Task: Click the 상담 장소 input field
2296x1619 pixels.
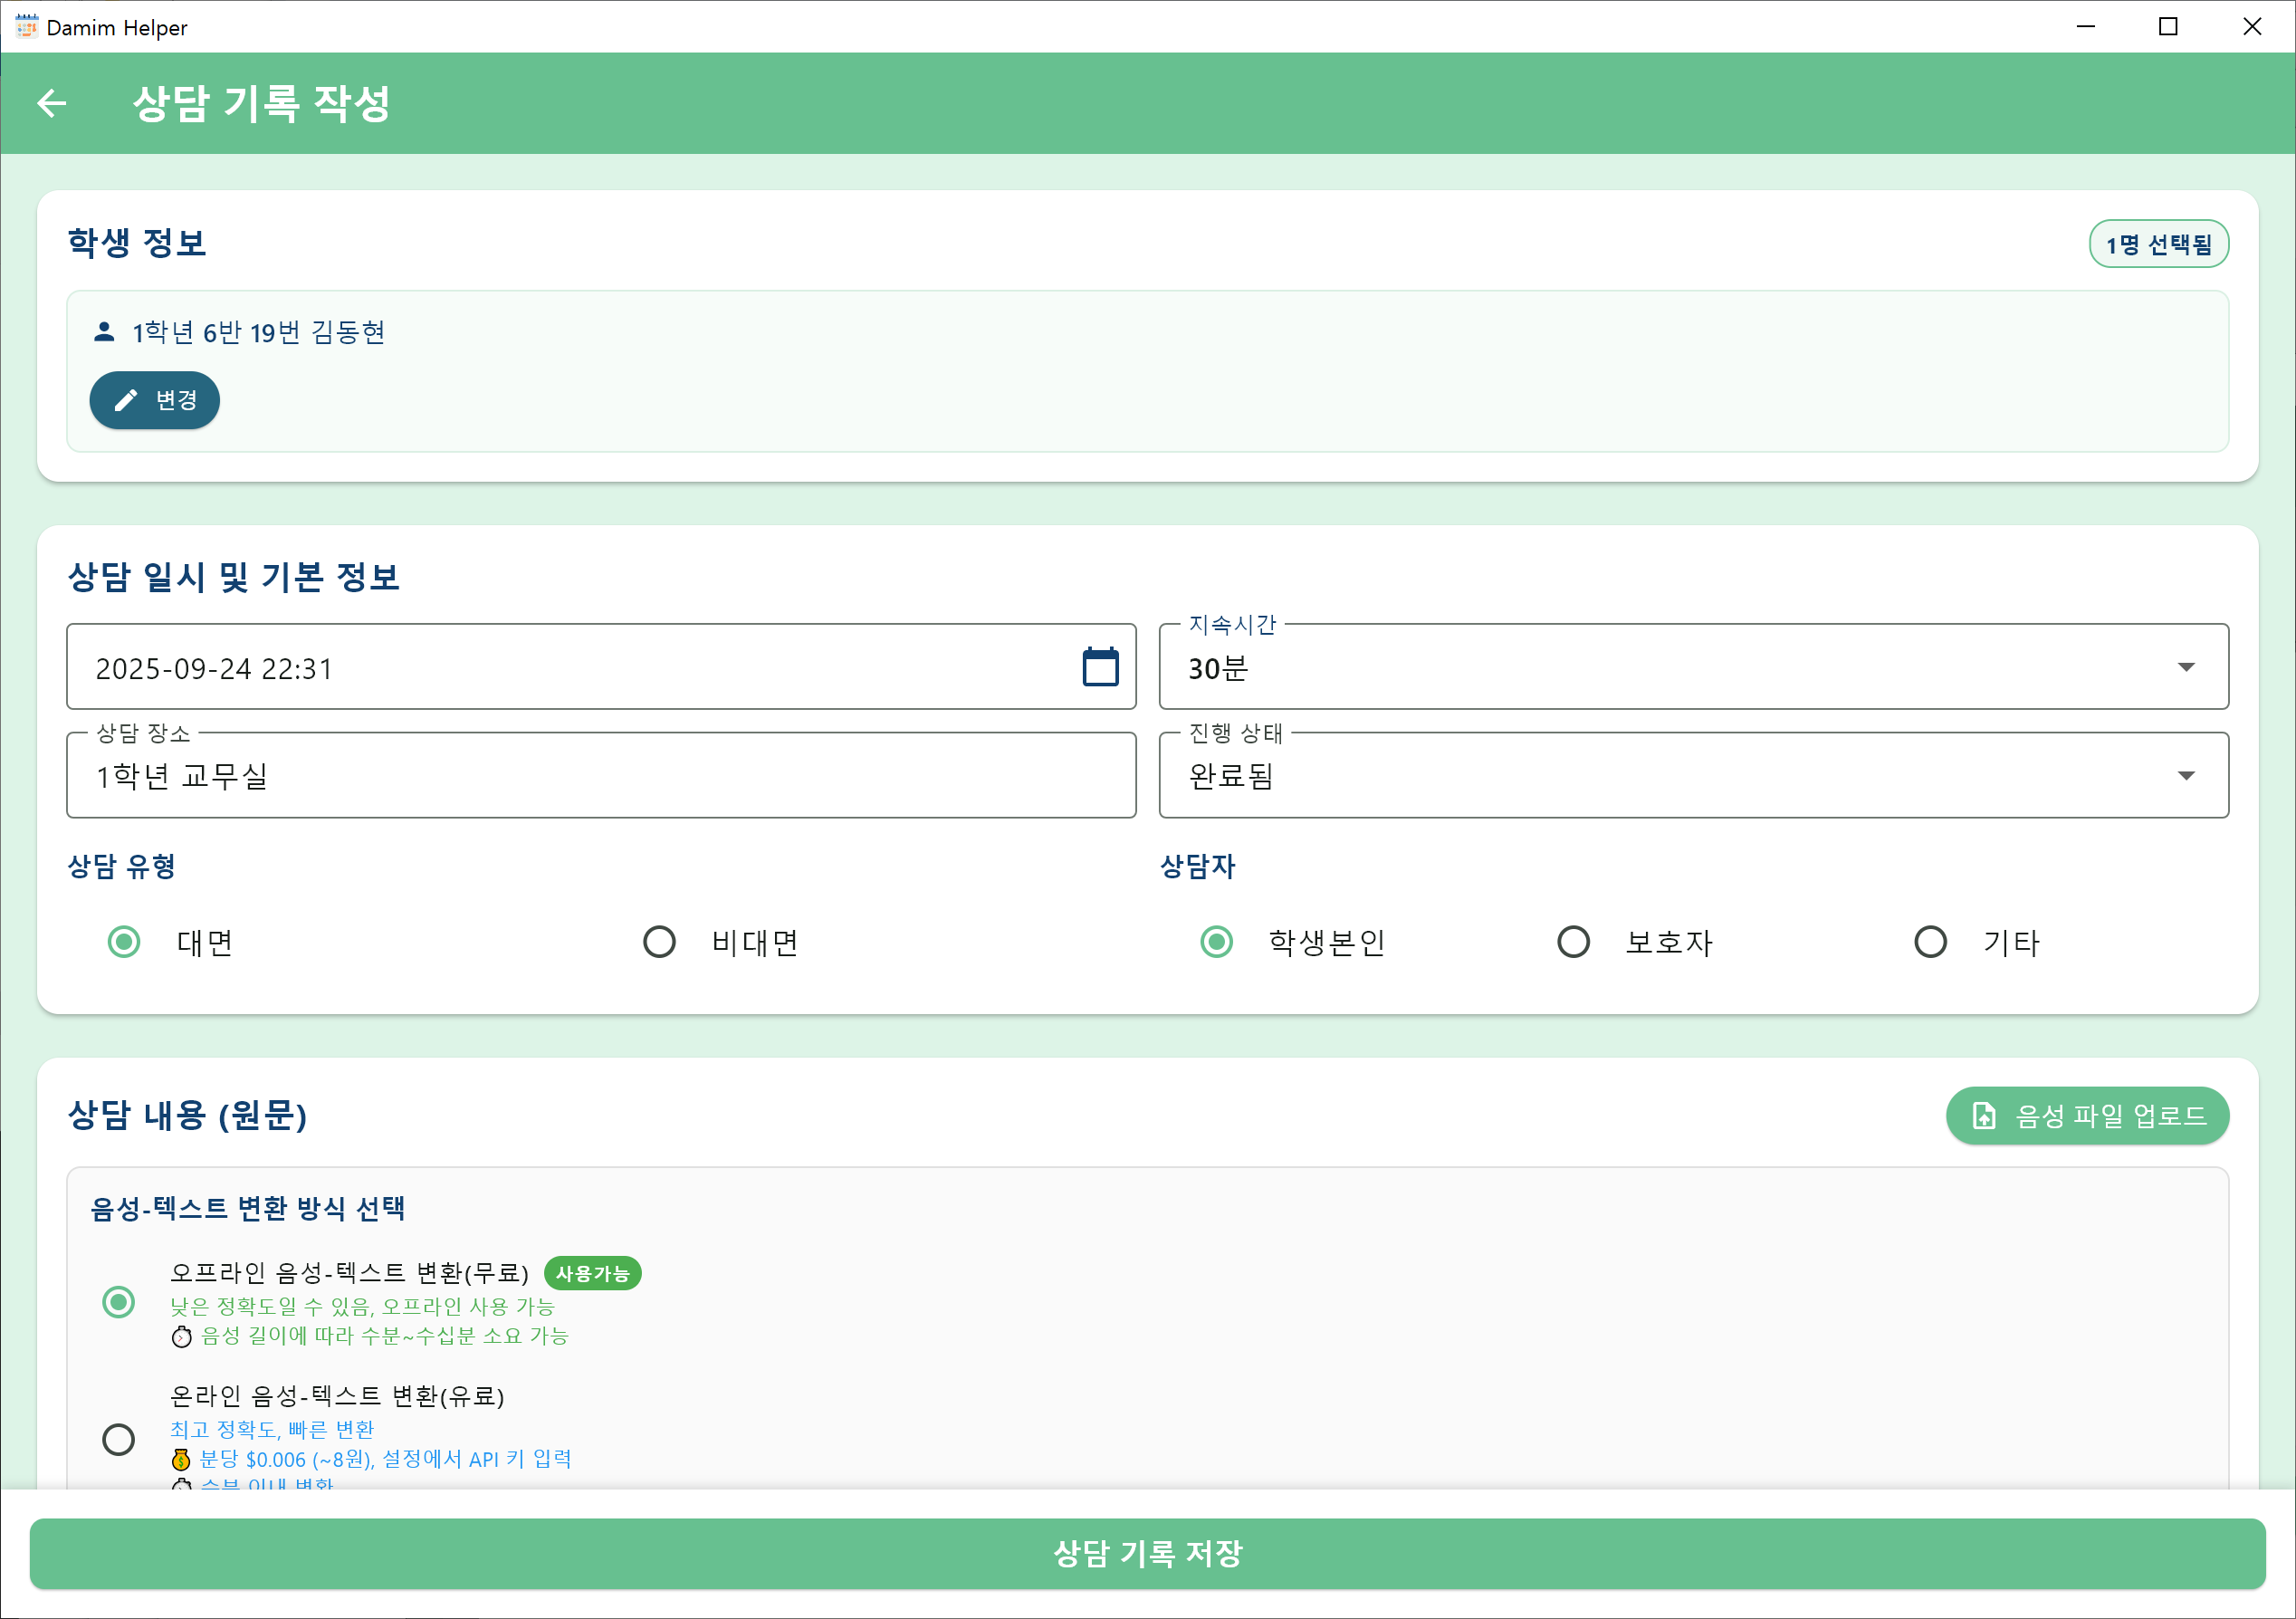Action: coord(600,775)
